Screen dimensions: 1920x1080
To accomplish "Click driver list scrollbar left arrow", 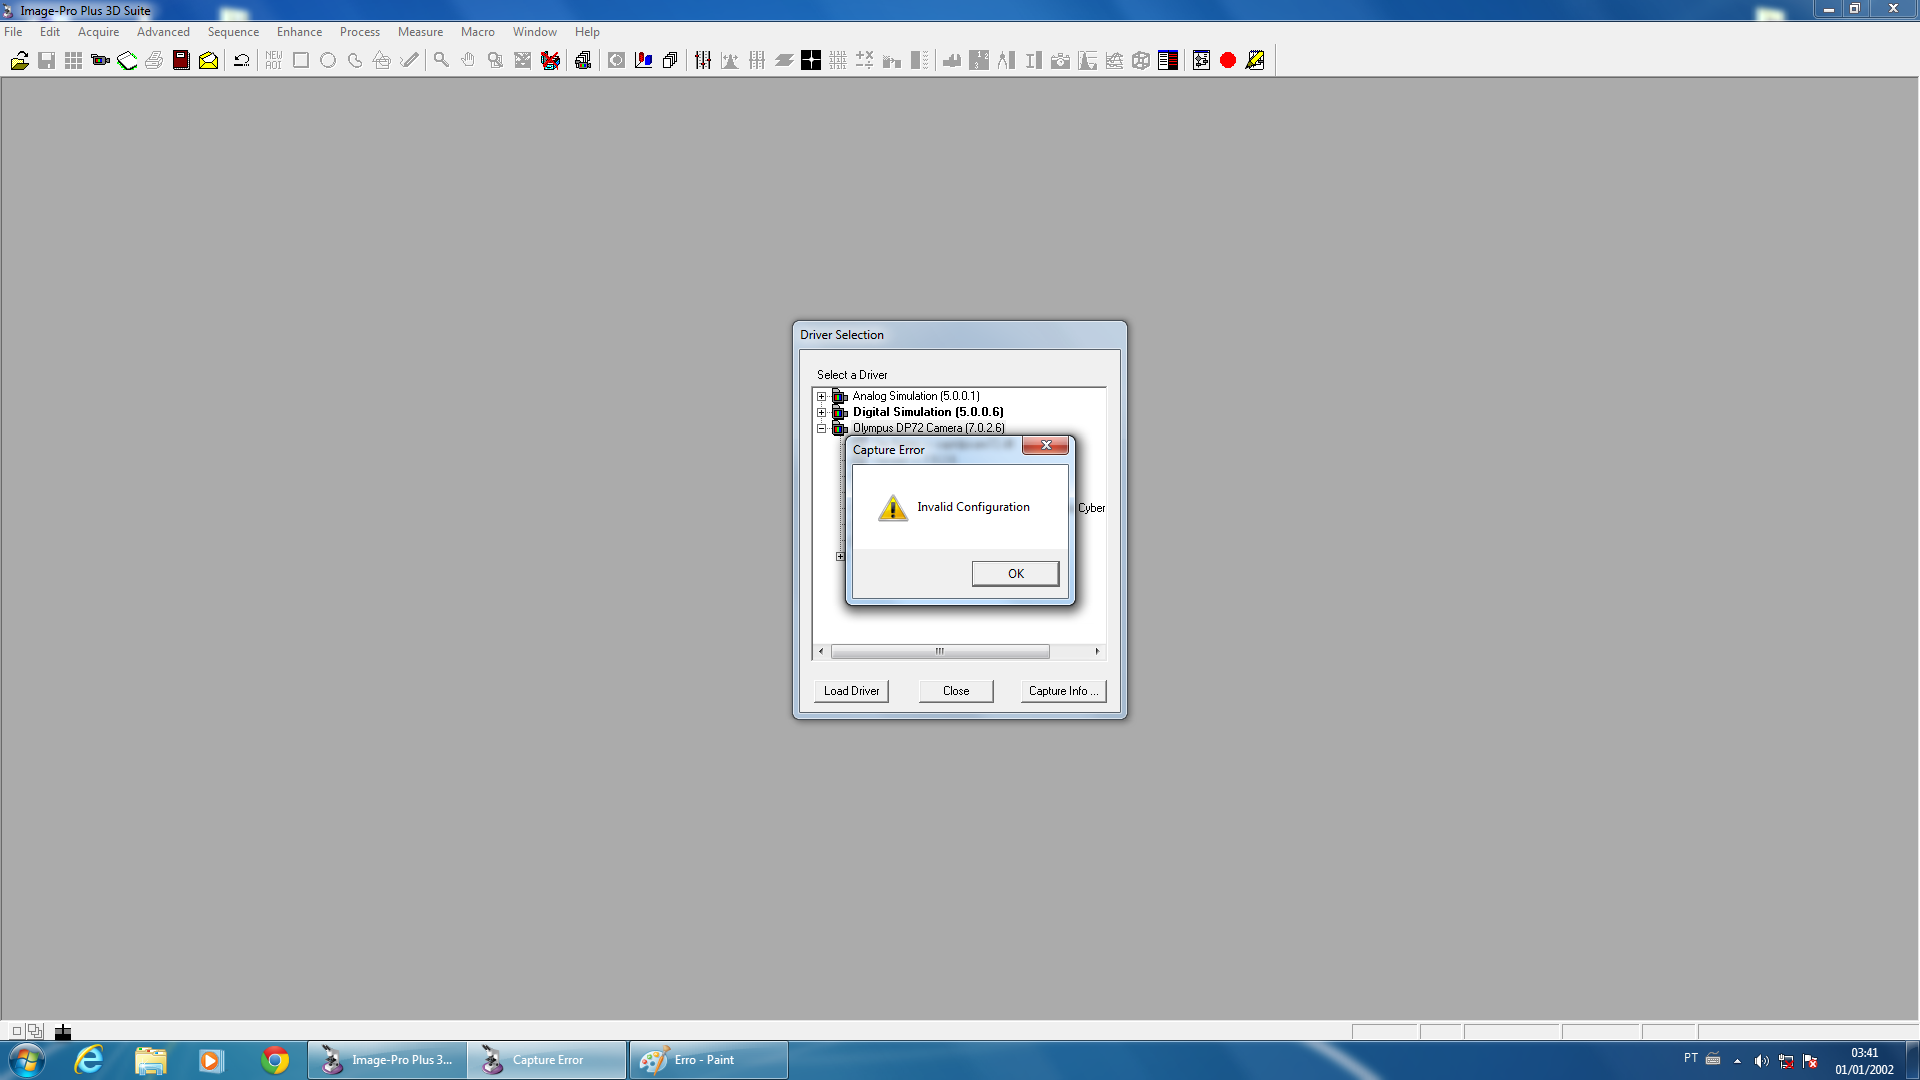I will coord(821,652).
